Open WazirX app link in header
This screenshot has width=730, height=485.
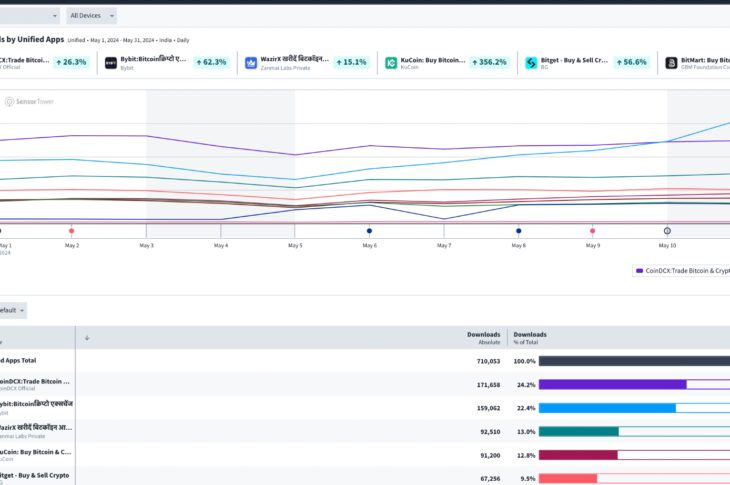(294, 59)
